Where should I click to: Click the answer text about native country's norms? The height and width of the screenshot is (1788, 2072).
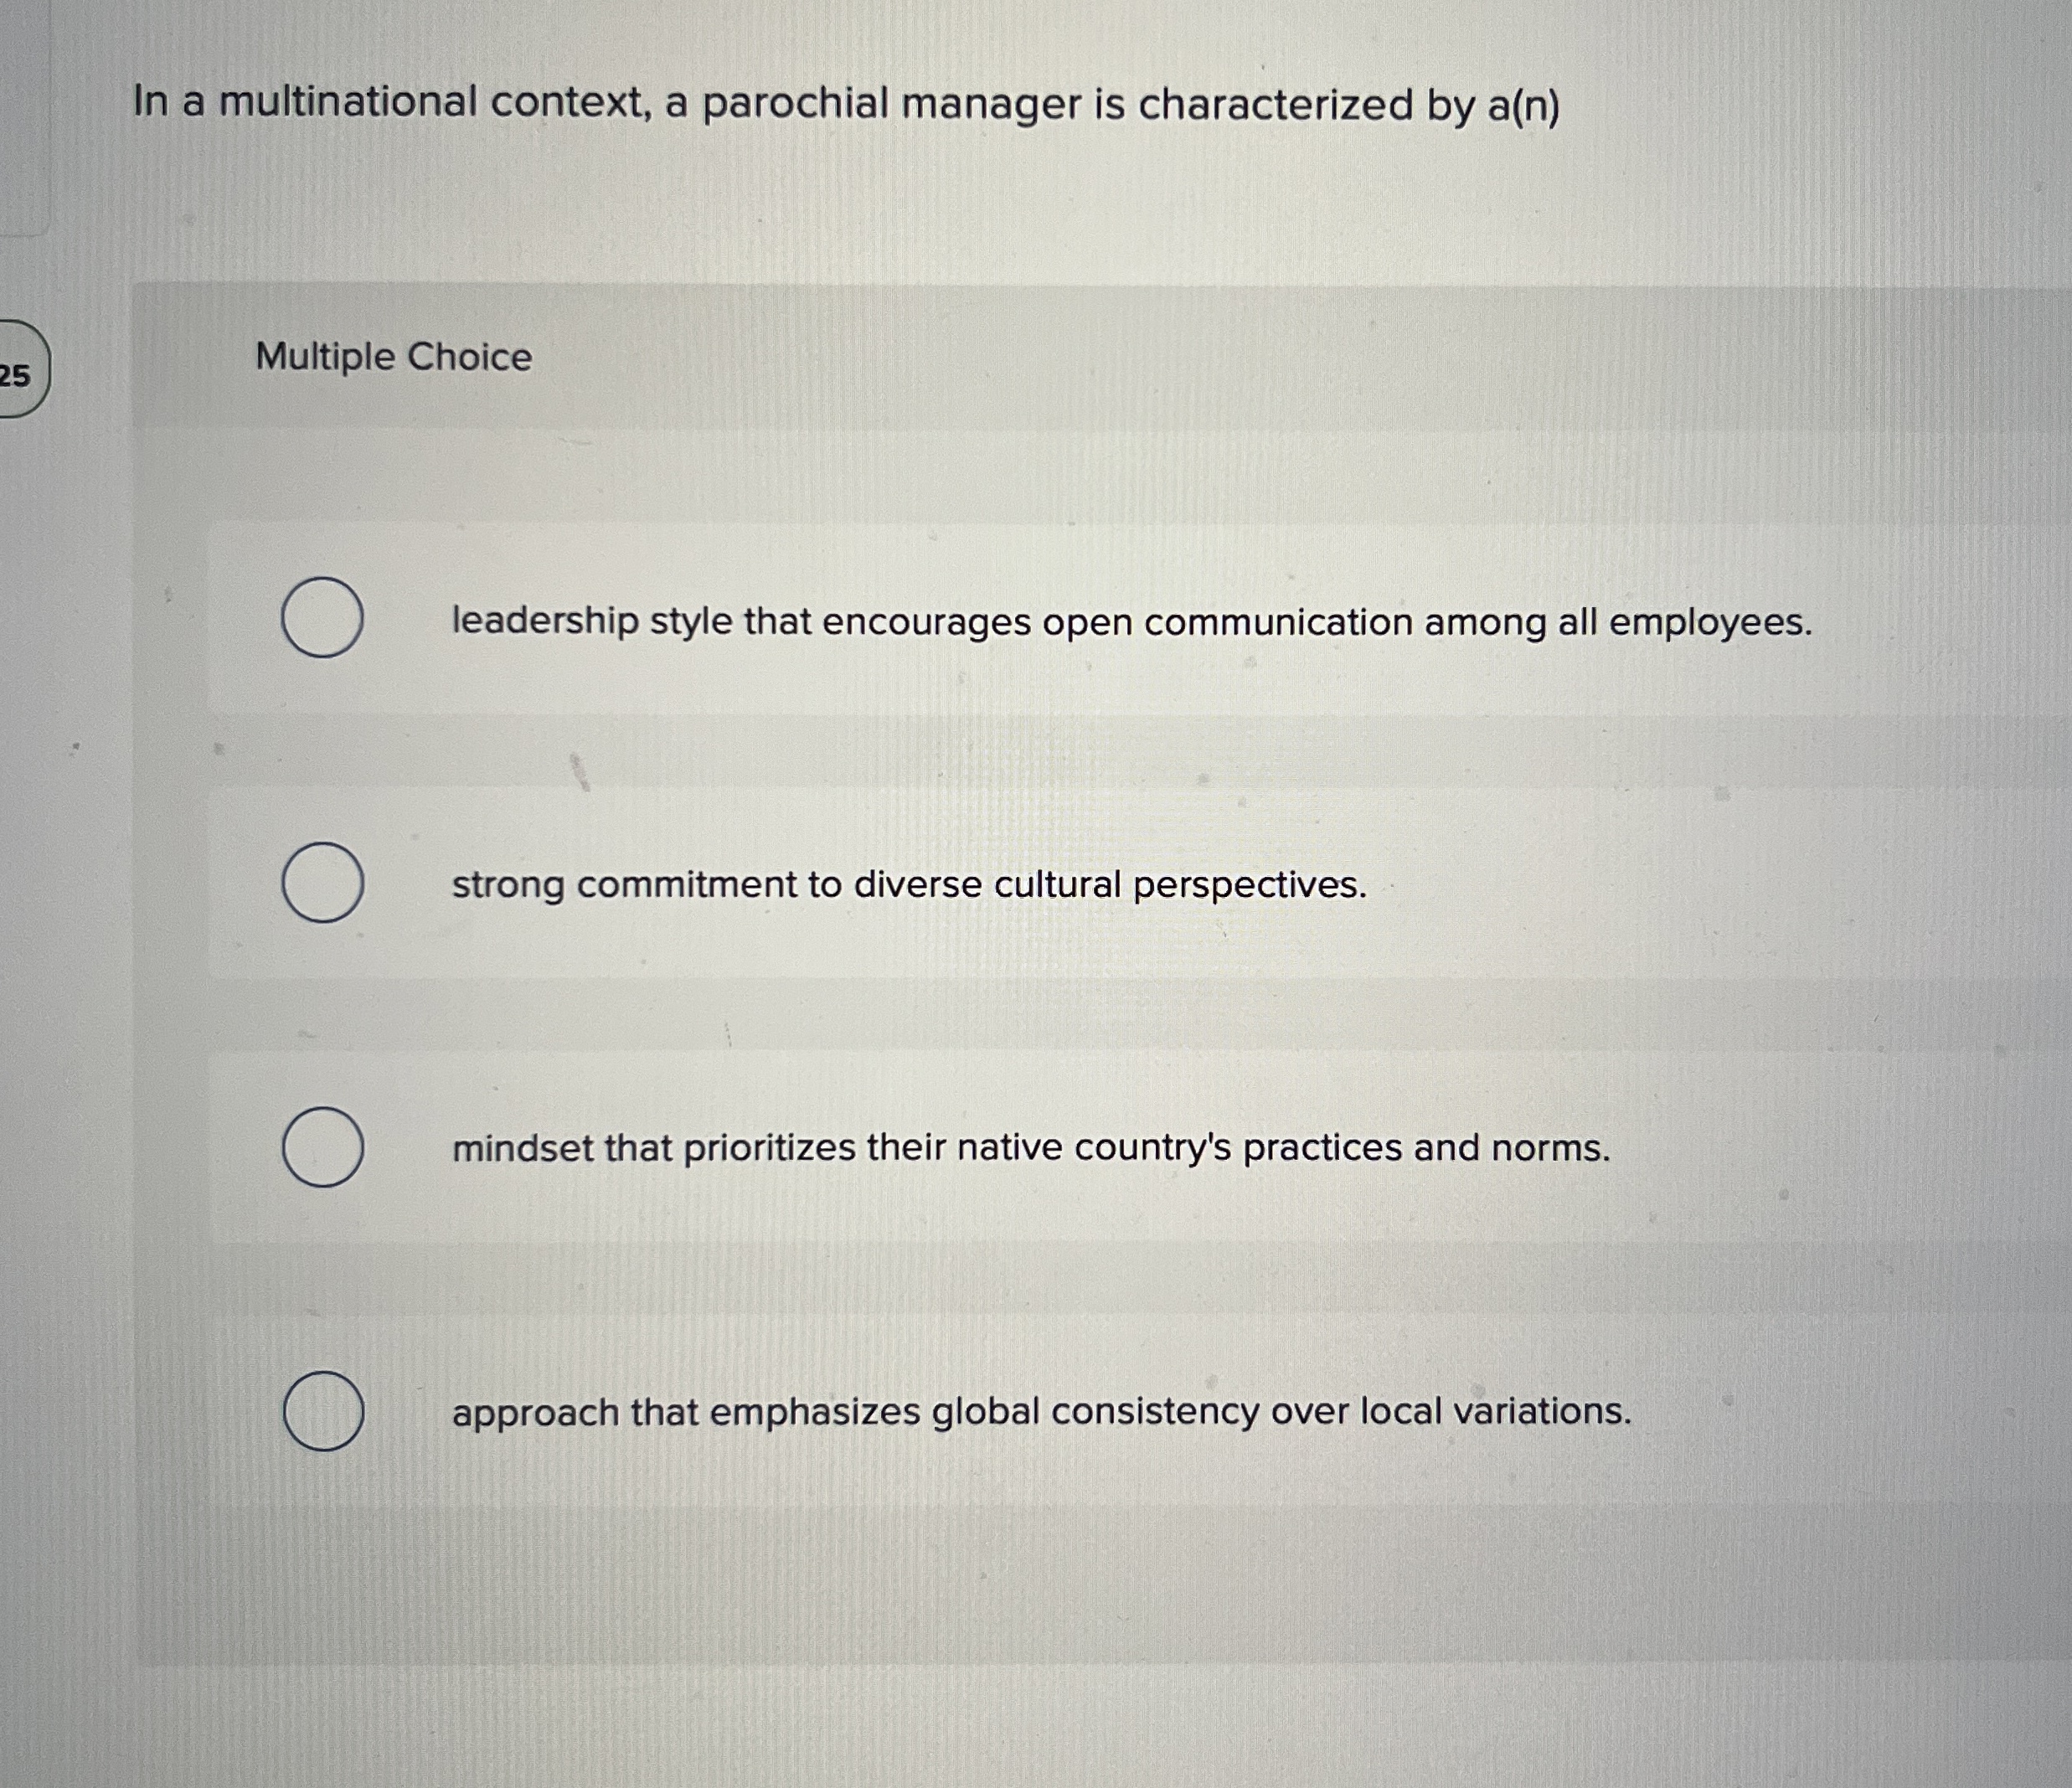coord(1030,1148)
